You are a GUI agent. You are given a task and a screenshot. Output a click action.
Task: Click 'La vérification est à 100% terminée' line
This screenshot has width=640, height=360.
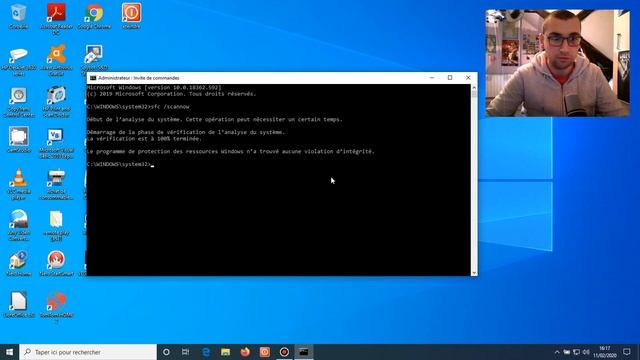[x=144, y=139]
